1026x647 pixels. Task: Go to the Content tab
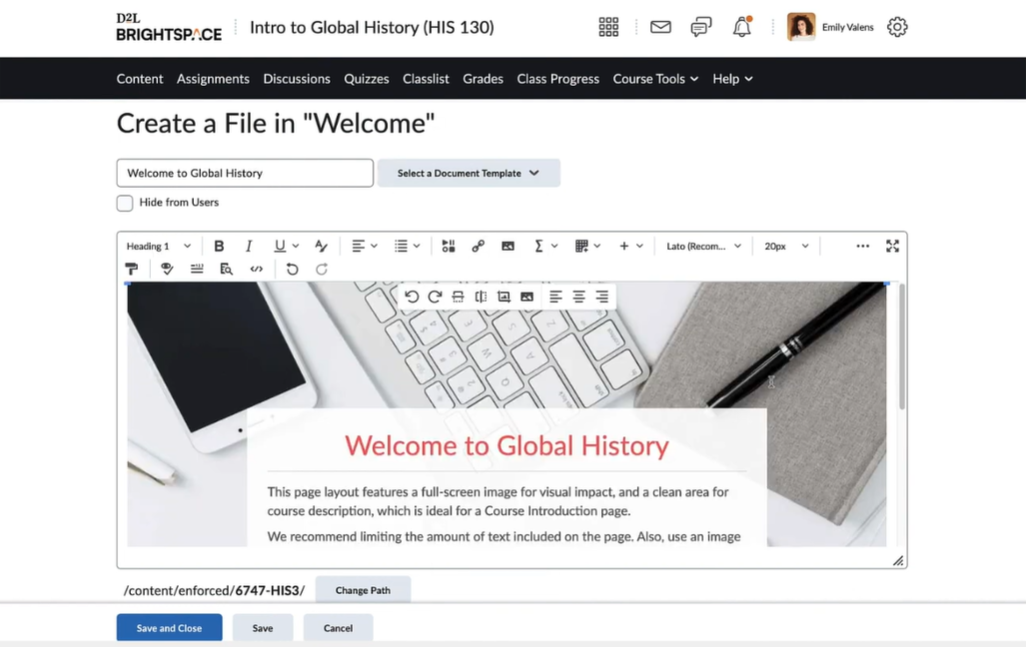tap(139, 79)
